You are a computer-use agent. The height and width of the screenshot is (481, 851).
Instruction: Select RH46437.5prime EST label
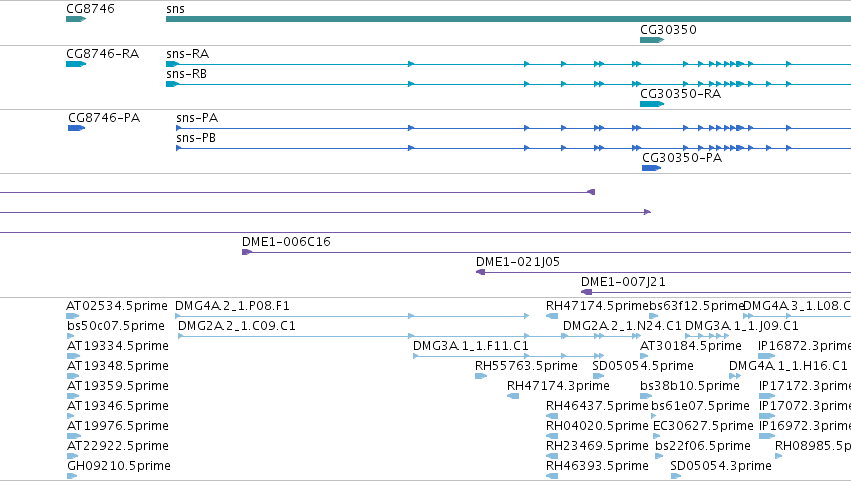point(597,406)
